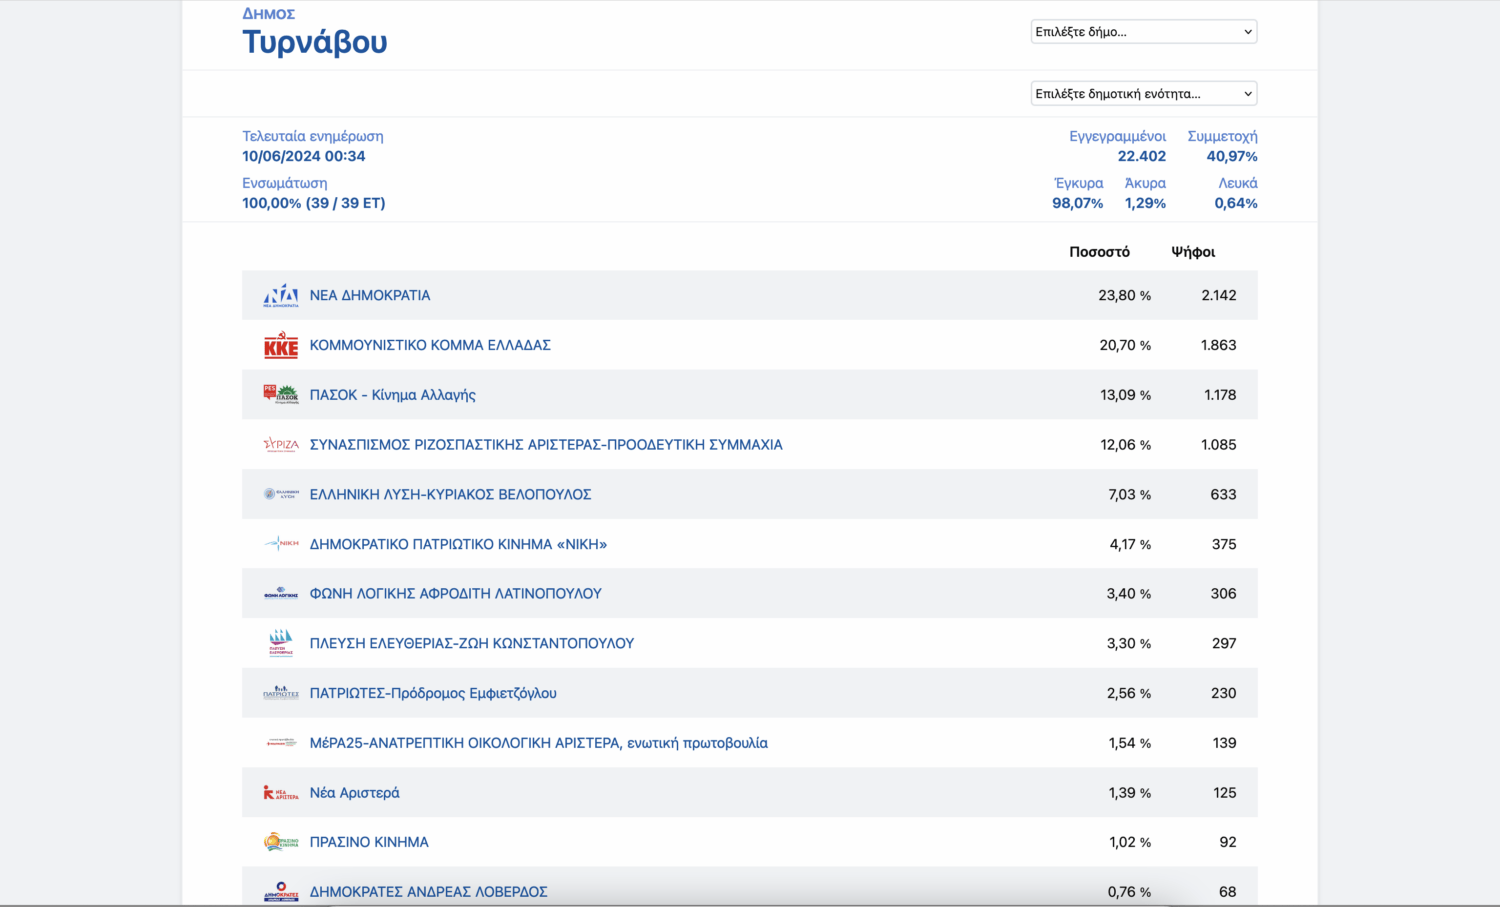The height and width of the screenshot is (907, 1500).
Task: Open ΜέΡΑ25-ΑΝΑΤΡΕΠΤΙΚΗ ΟΙΚΟΛΟΓΙΚΗ ΑΡΙΣΤΕΡΑ link
Action: tap(539, 743)
